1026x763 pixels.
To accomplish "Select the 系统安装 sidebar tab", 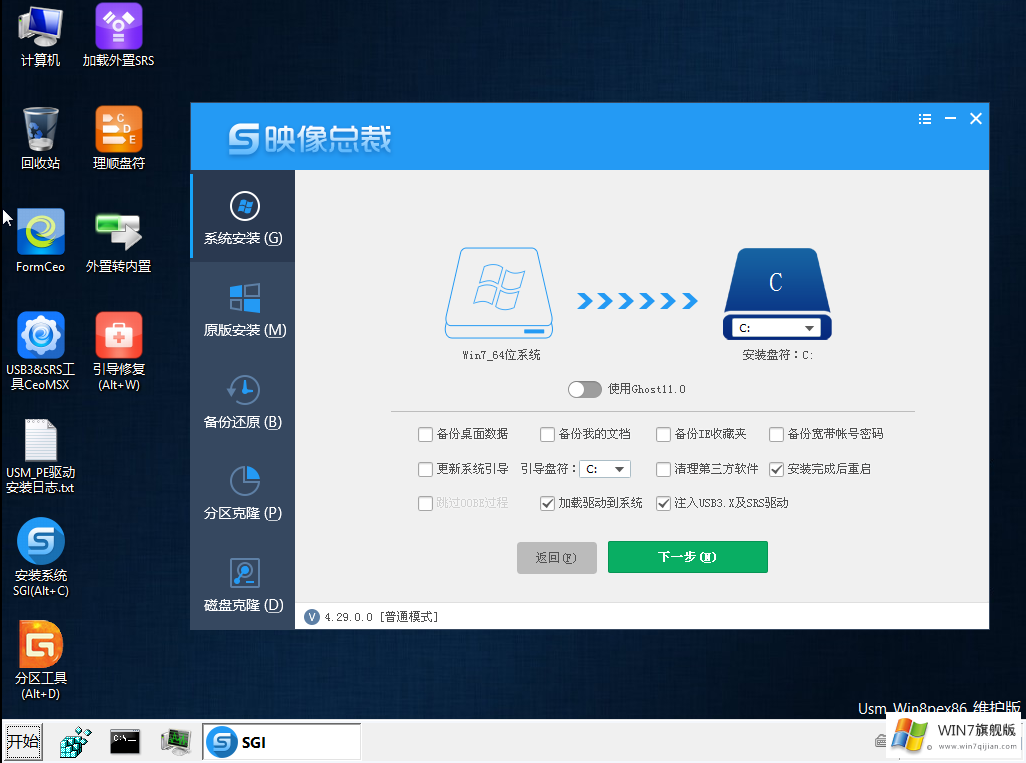I will click(241, 215).
